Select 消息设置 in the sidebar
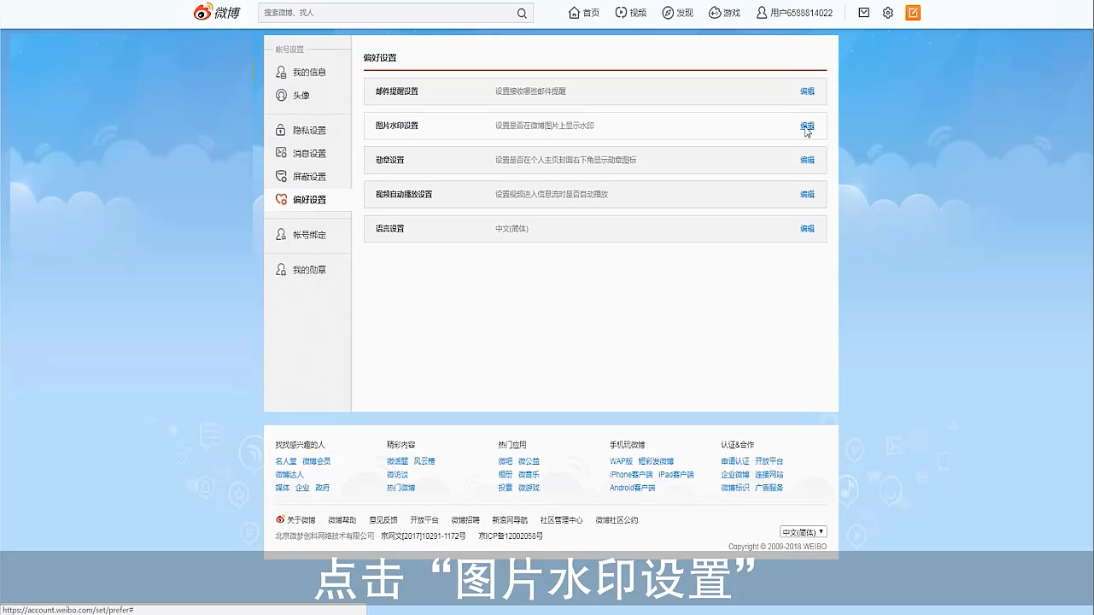 (x=309, y=154)
